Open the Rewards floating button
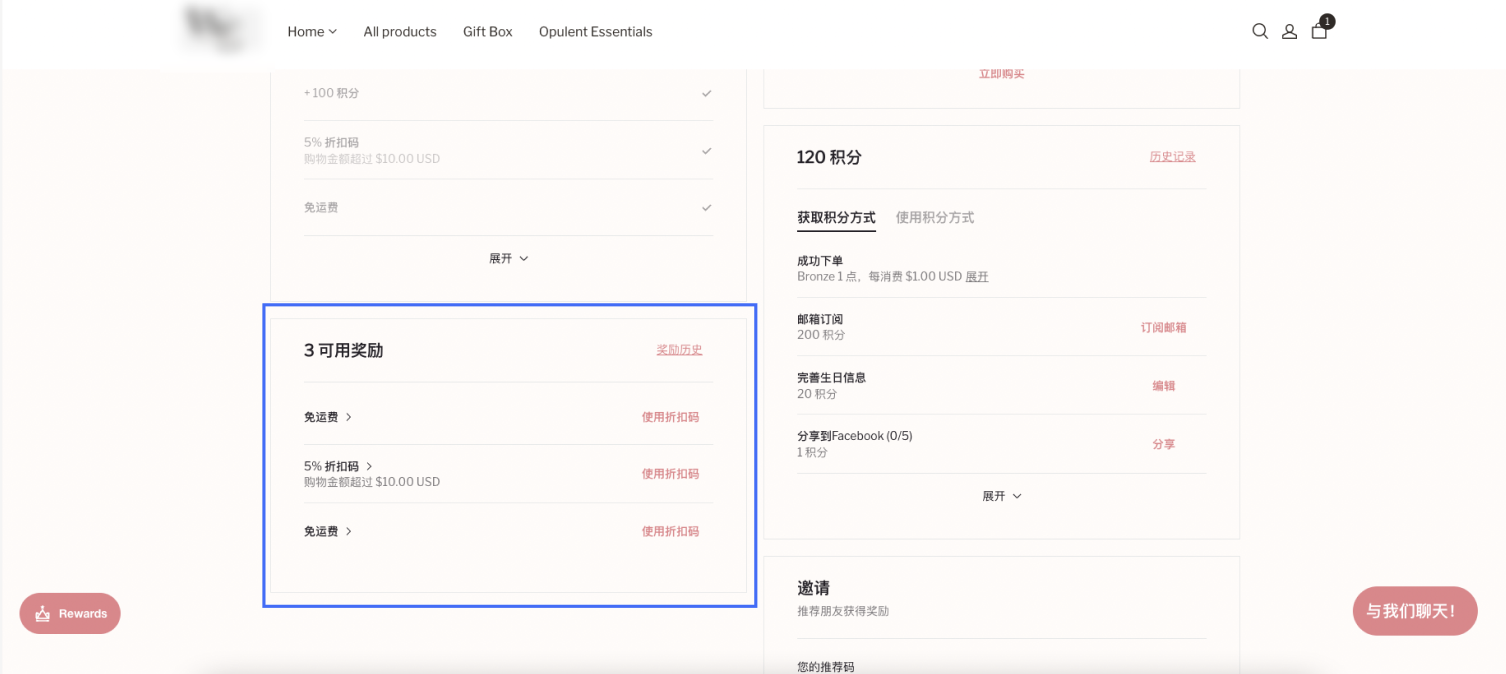This screenshot has height=674, width=1506. click(70, 613)
